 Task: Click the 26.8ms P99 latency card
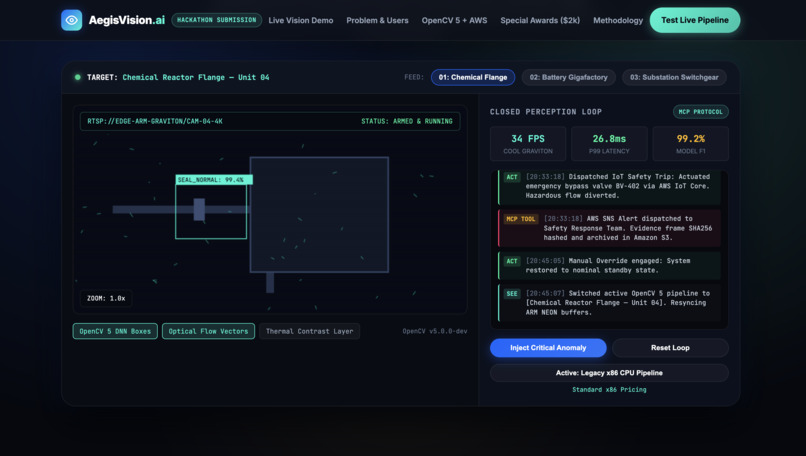click(x=609, y=143)
